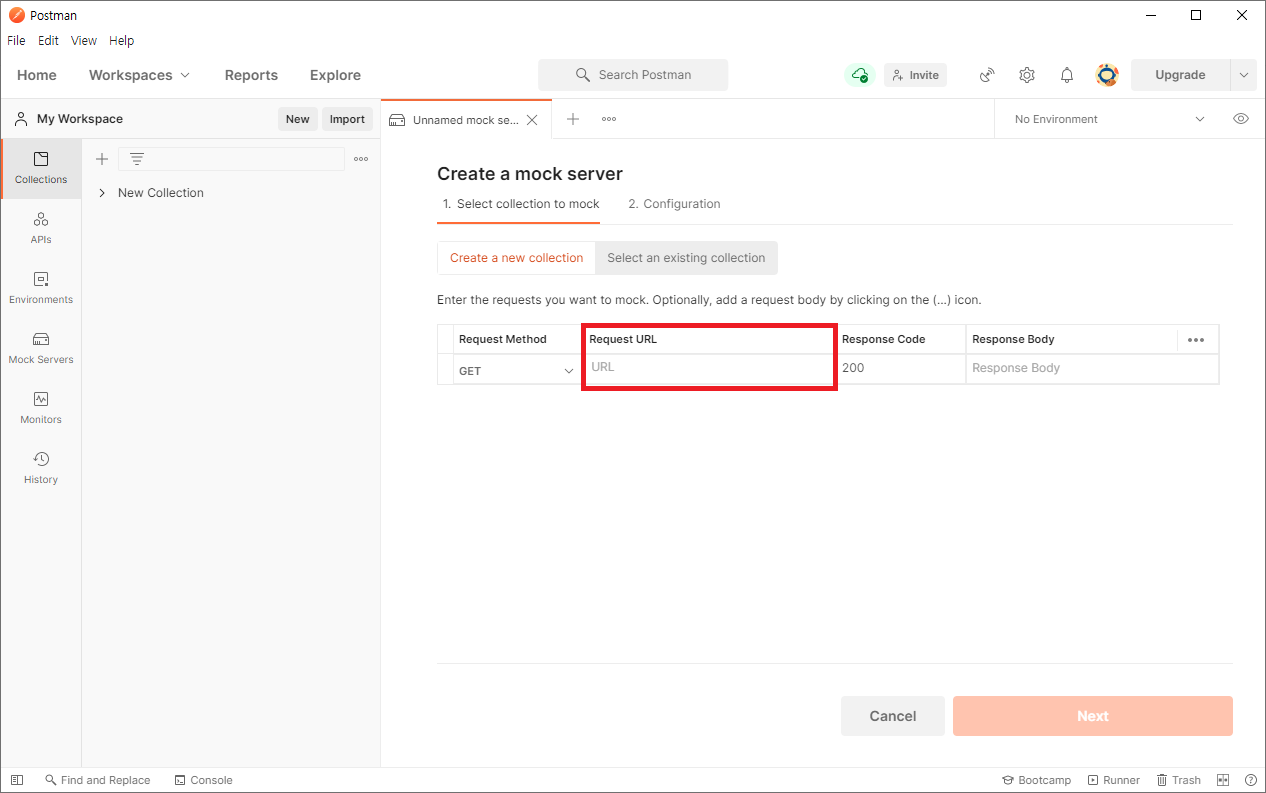
Task: Click the My Workspace label
Action: click(80, 119)
